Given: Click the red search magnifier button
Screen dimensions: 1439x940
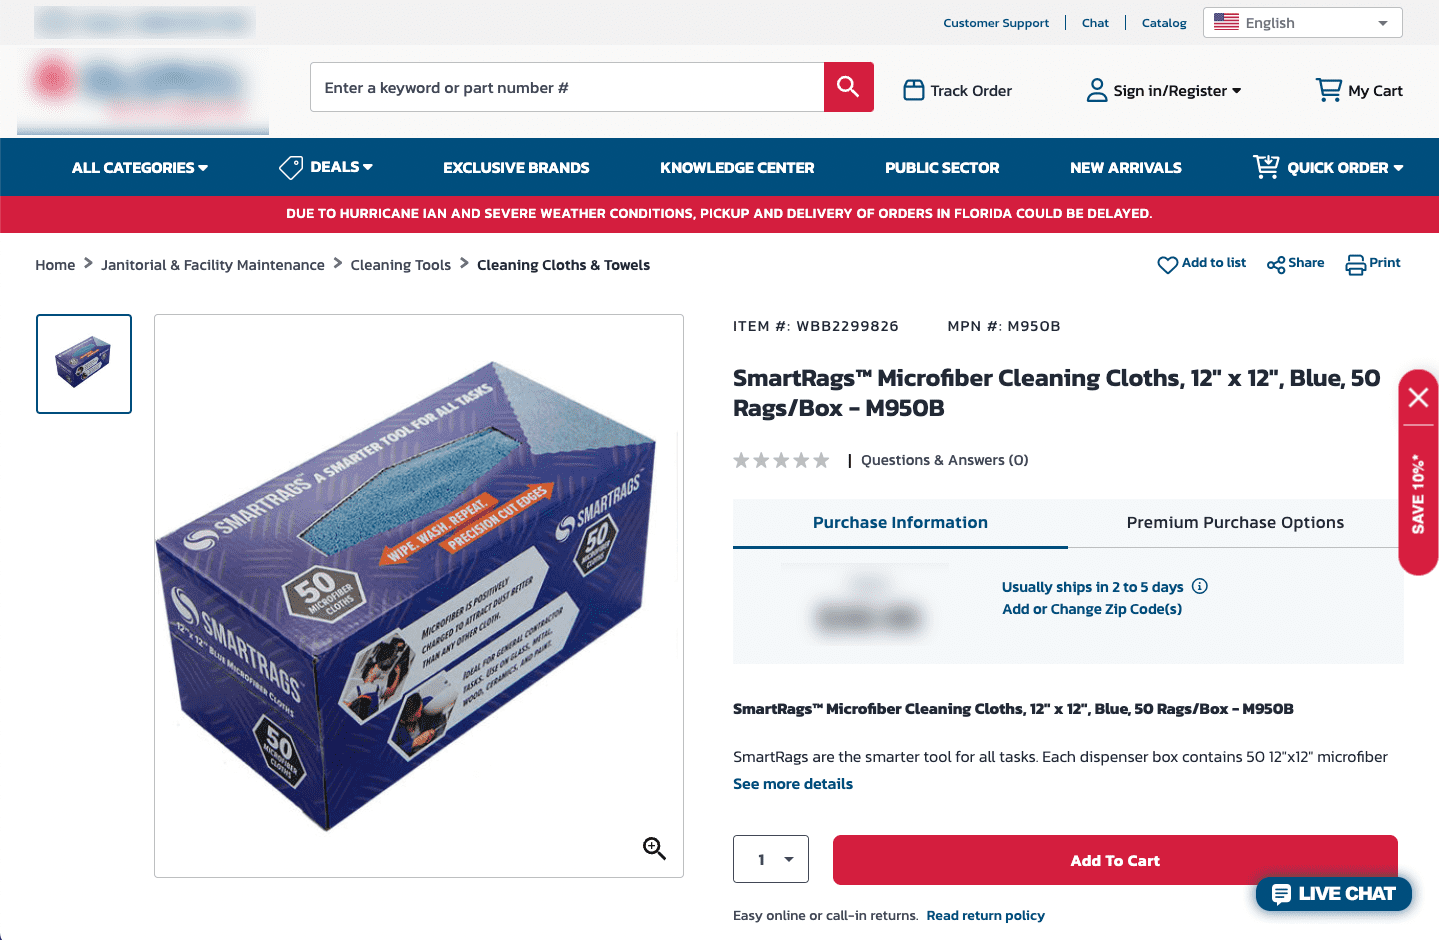Looking at the screenshot, I should click(x=848, y=87).
